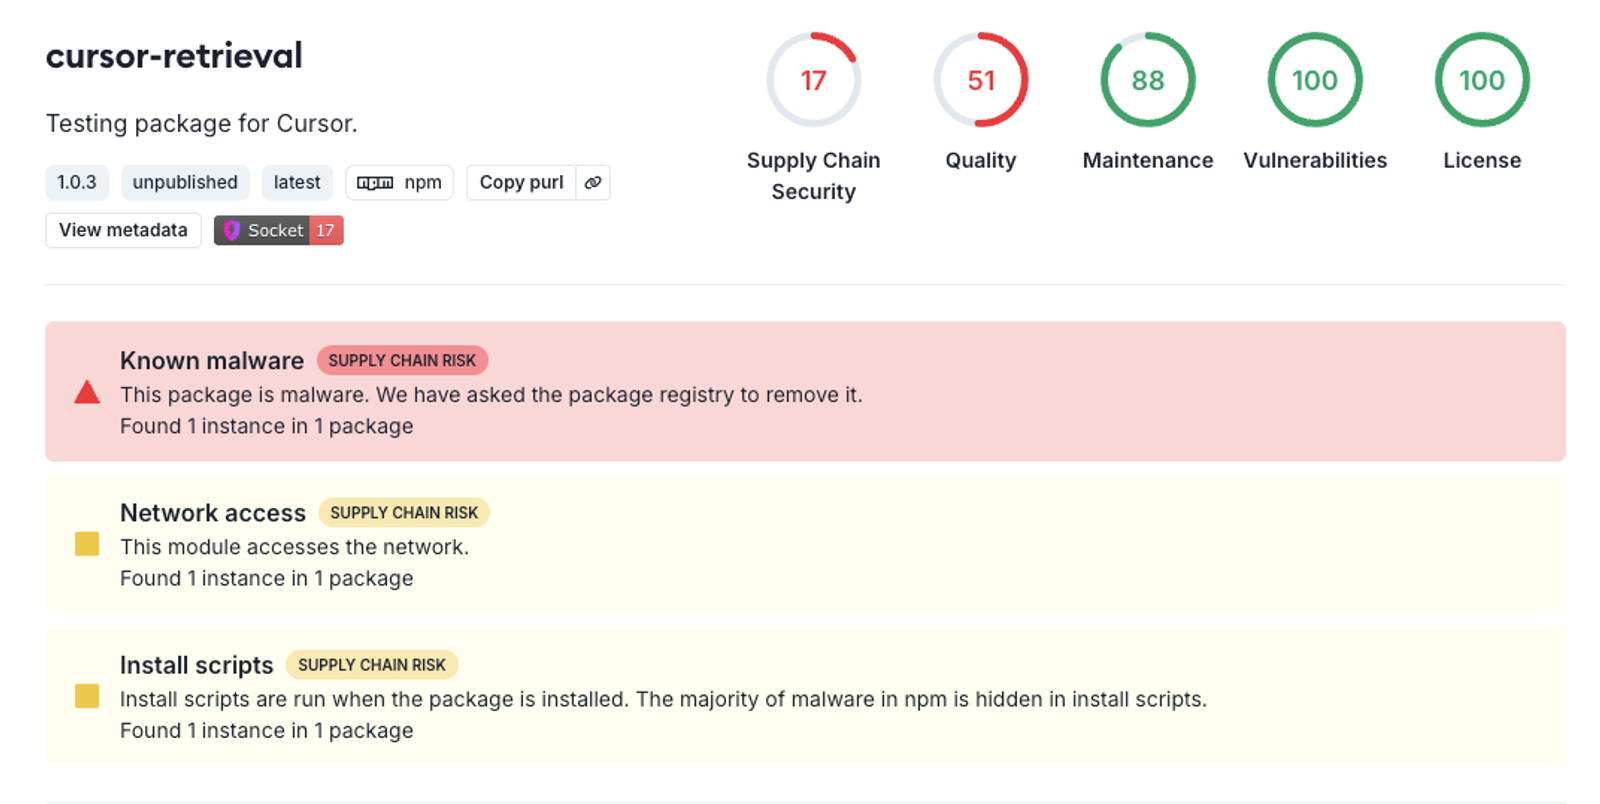Viewport: 1600px width, 804px height.
Task: Click 'Install scripts are run when' description
Action: pyautogui.click(x=663, y=699)
